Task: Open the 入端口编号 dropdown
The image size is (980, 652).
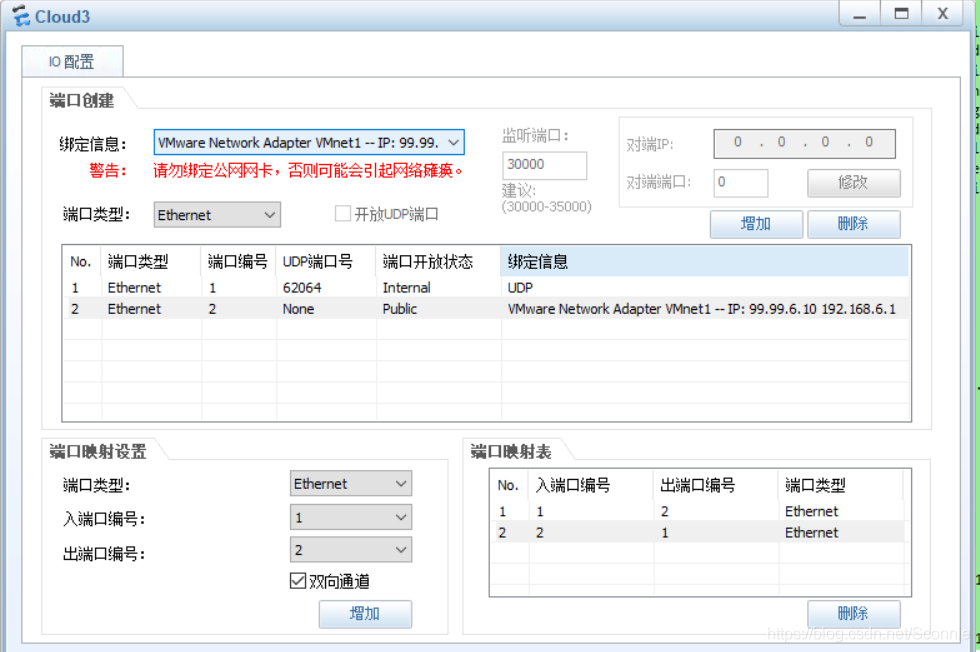Action: 351,518
